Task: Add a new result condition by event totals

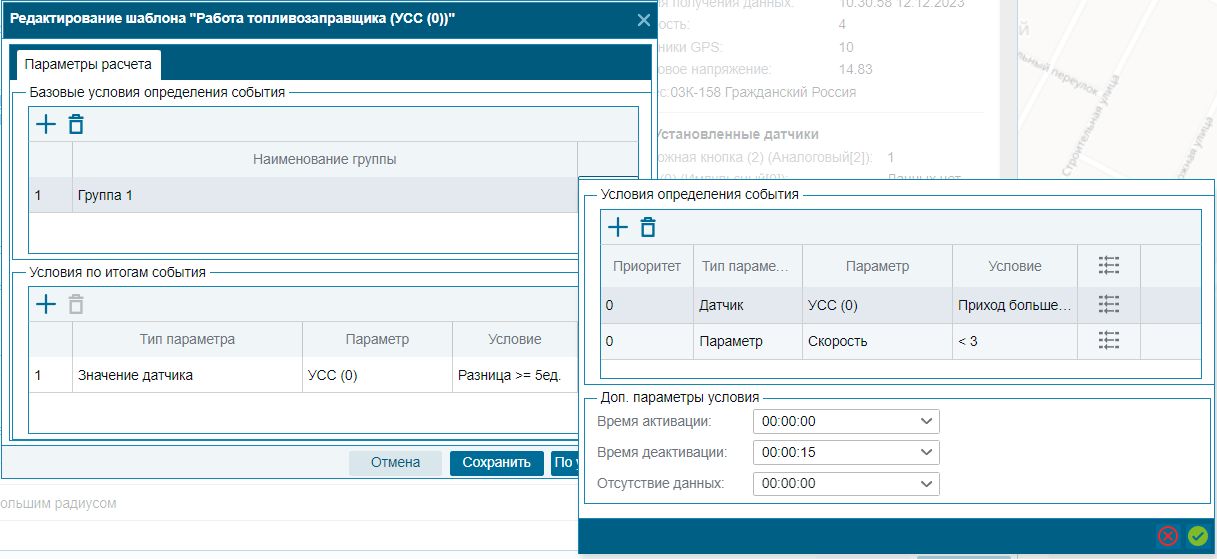Action: [46, 305]
